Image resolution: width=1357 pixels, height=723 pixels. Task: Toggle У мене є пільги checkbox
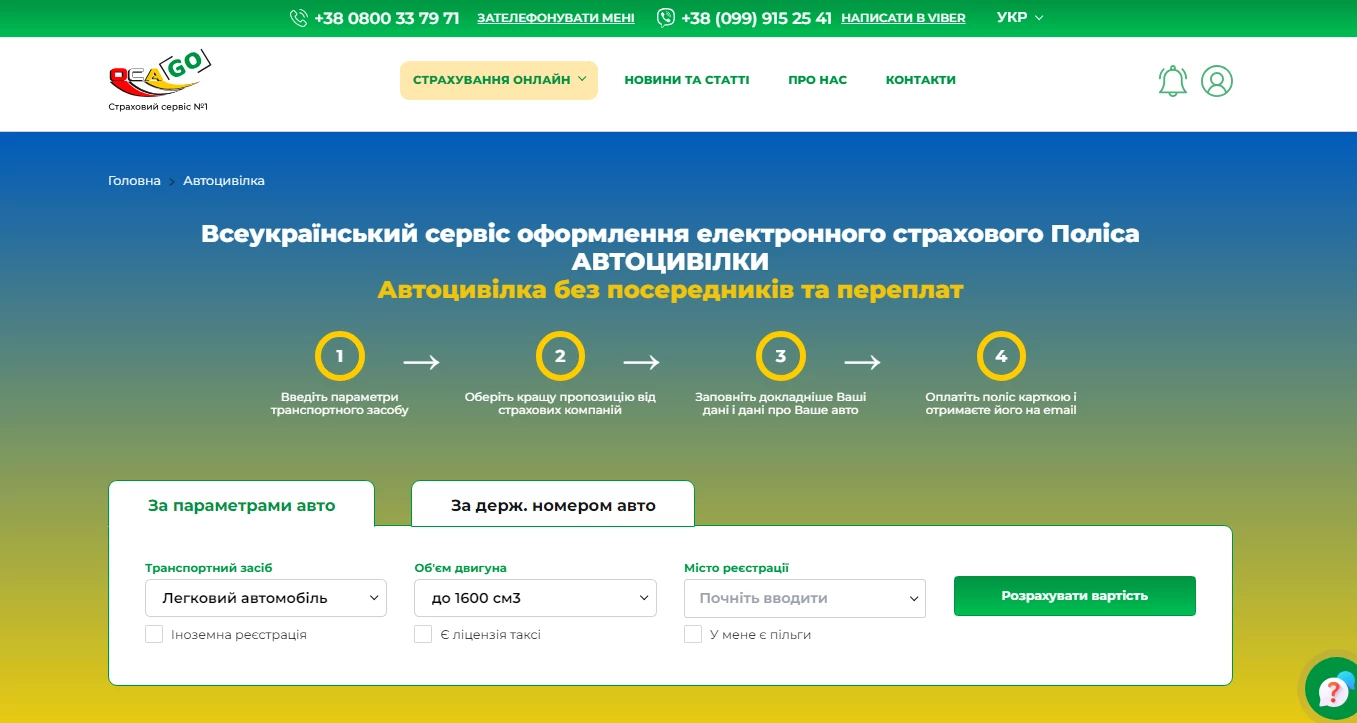693,633
